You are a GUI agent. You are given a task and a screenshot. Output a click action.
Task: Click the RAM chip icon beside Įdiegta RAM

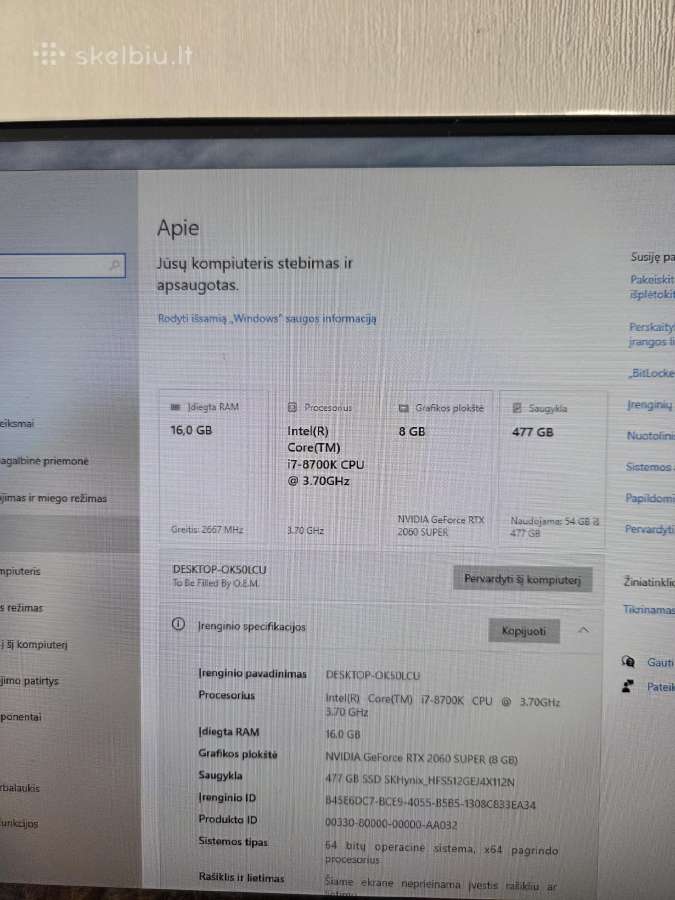(x=175, y=407)
